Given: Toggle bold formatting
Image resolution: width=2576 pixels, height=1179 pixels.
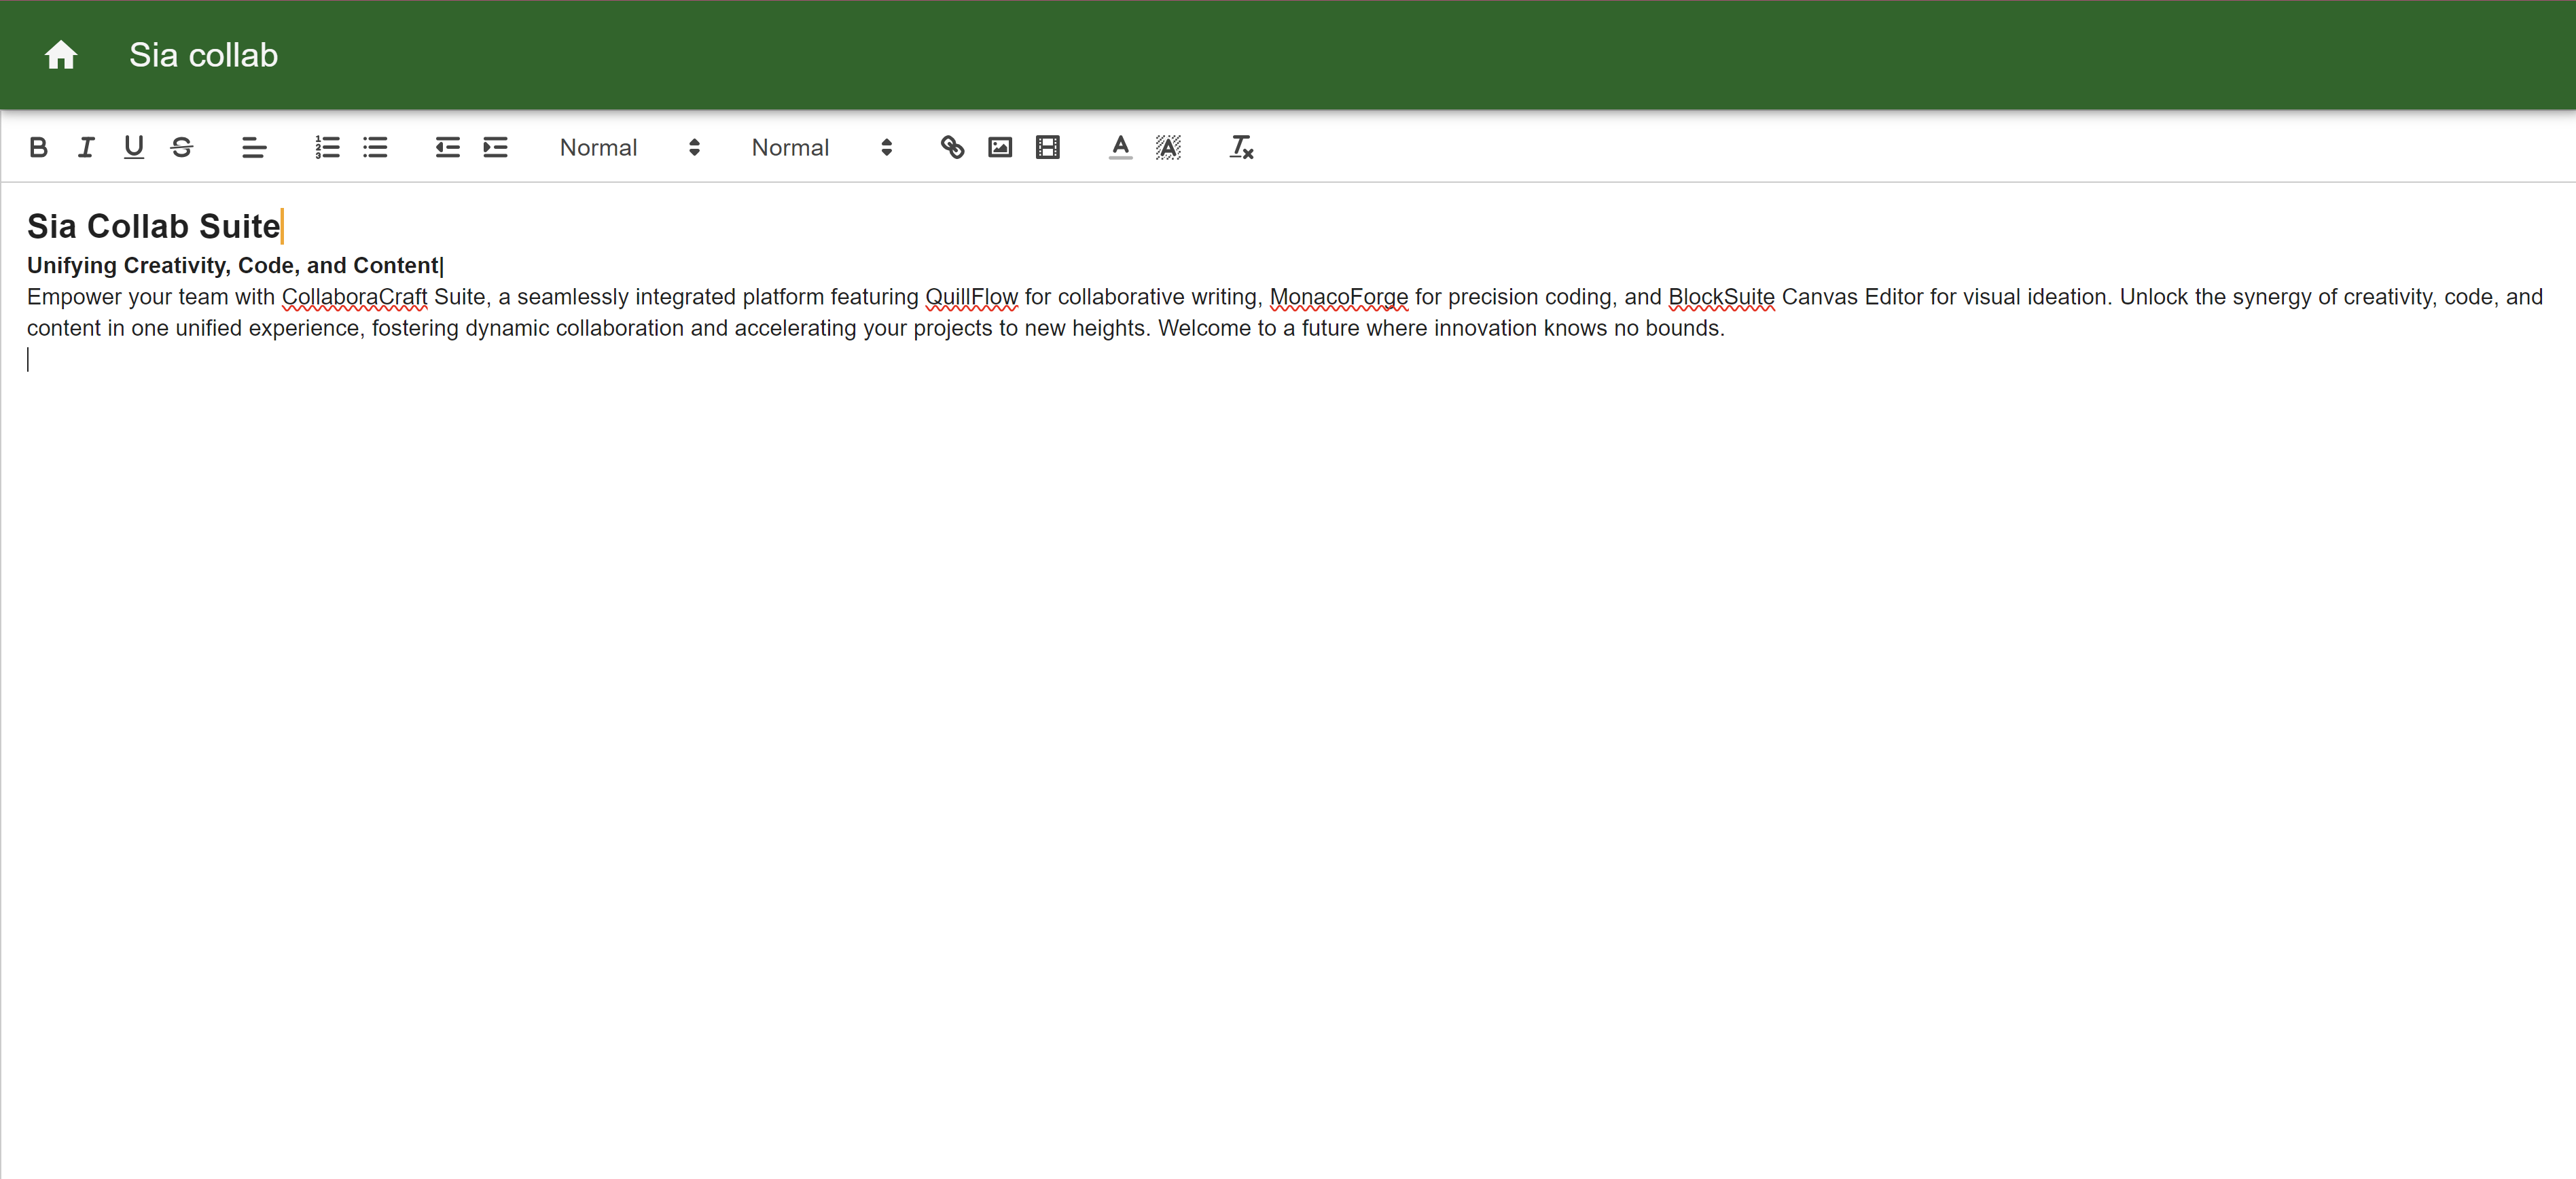Looking at the screenshot, I should [38, 148].
